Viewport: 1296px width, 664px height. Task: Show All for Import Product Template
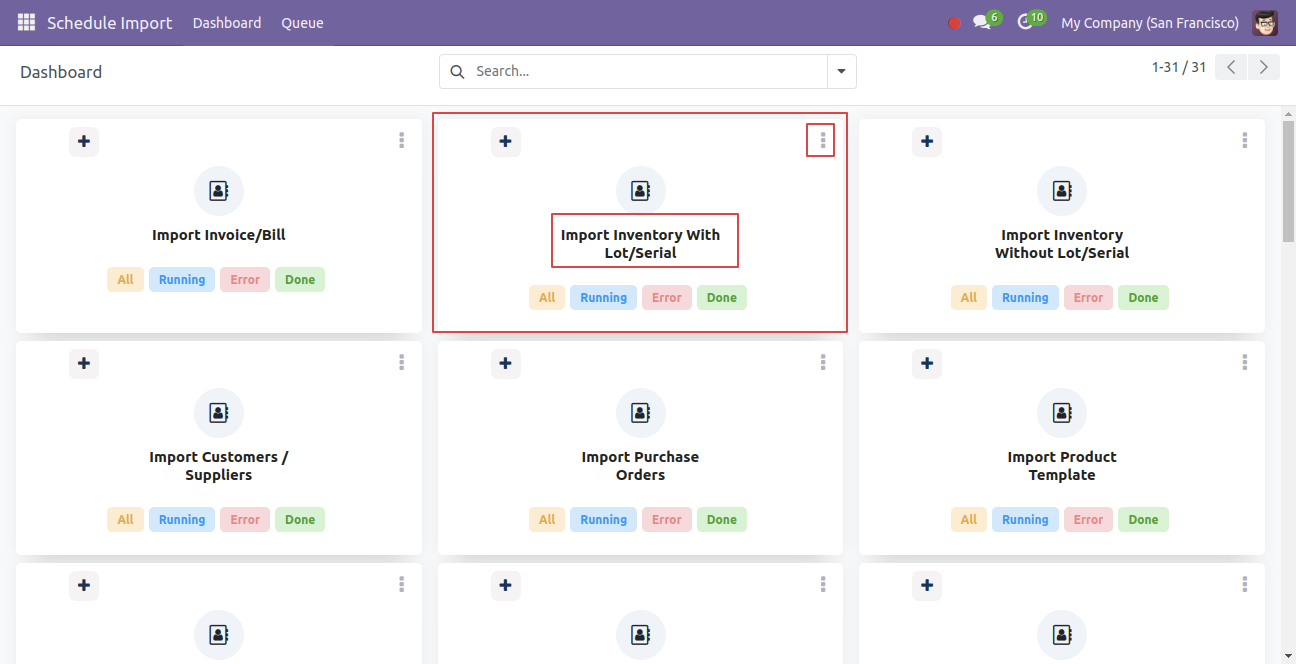point(969,520)
